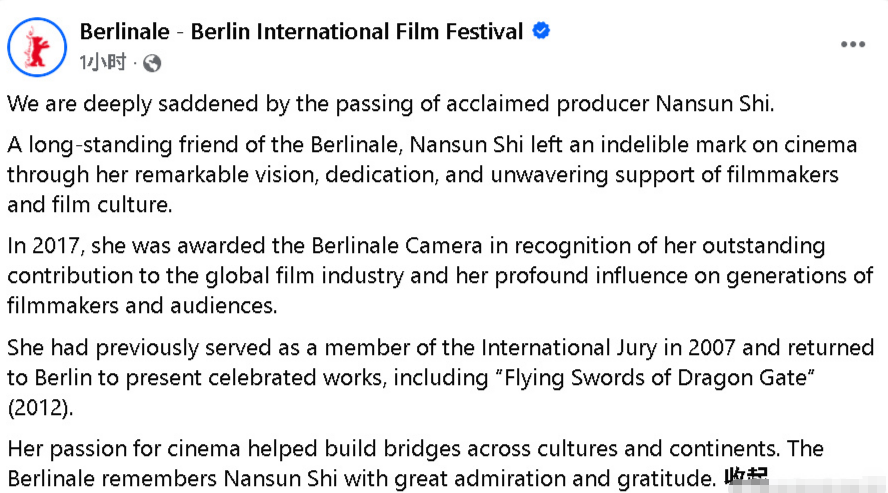
Task: Click the sentence beginning 'We are deeply saddened'
Action: point(390,104)
